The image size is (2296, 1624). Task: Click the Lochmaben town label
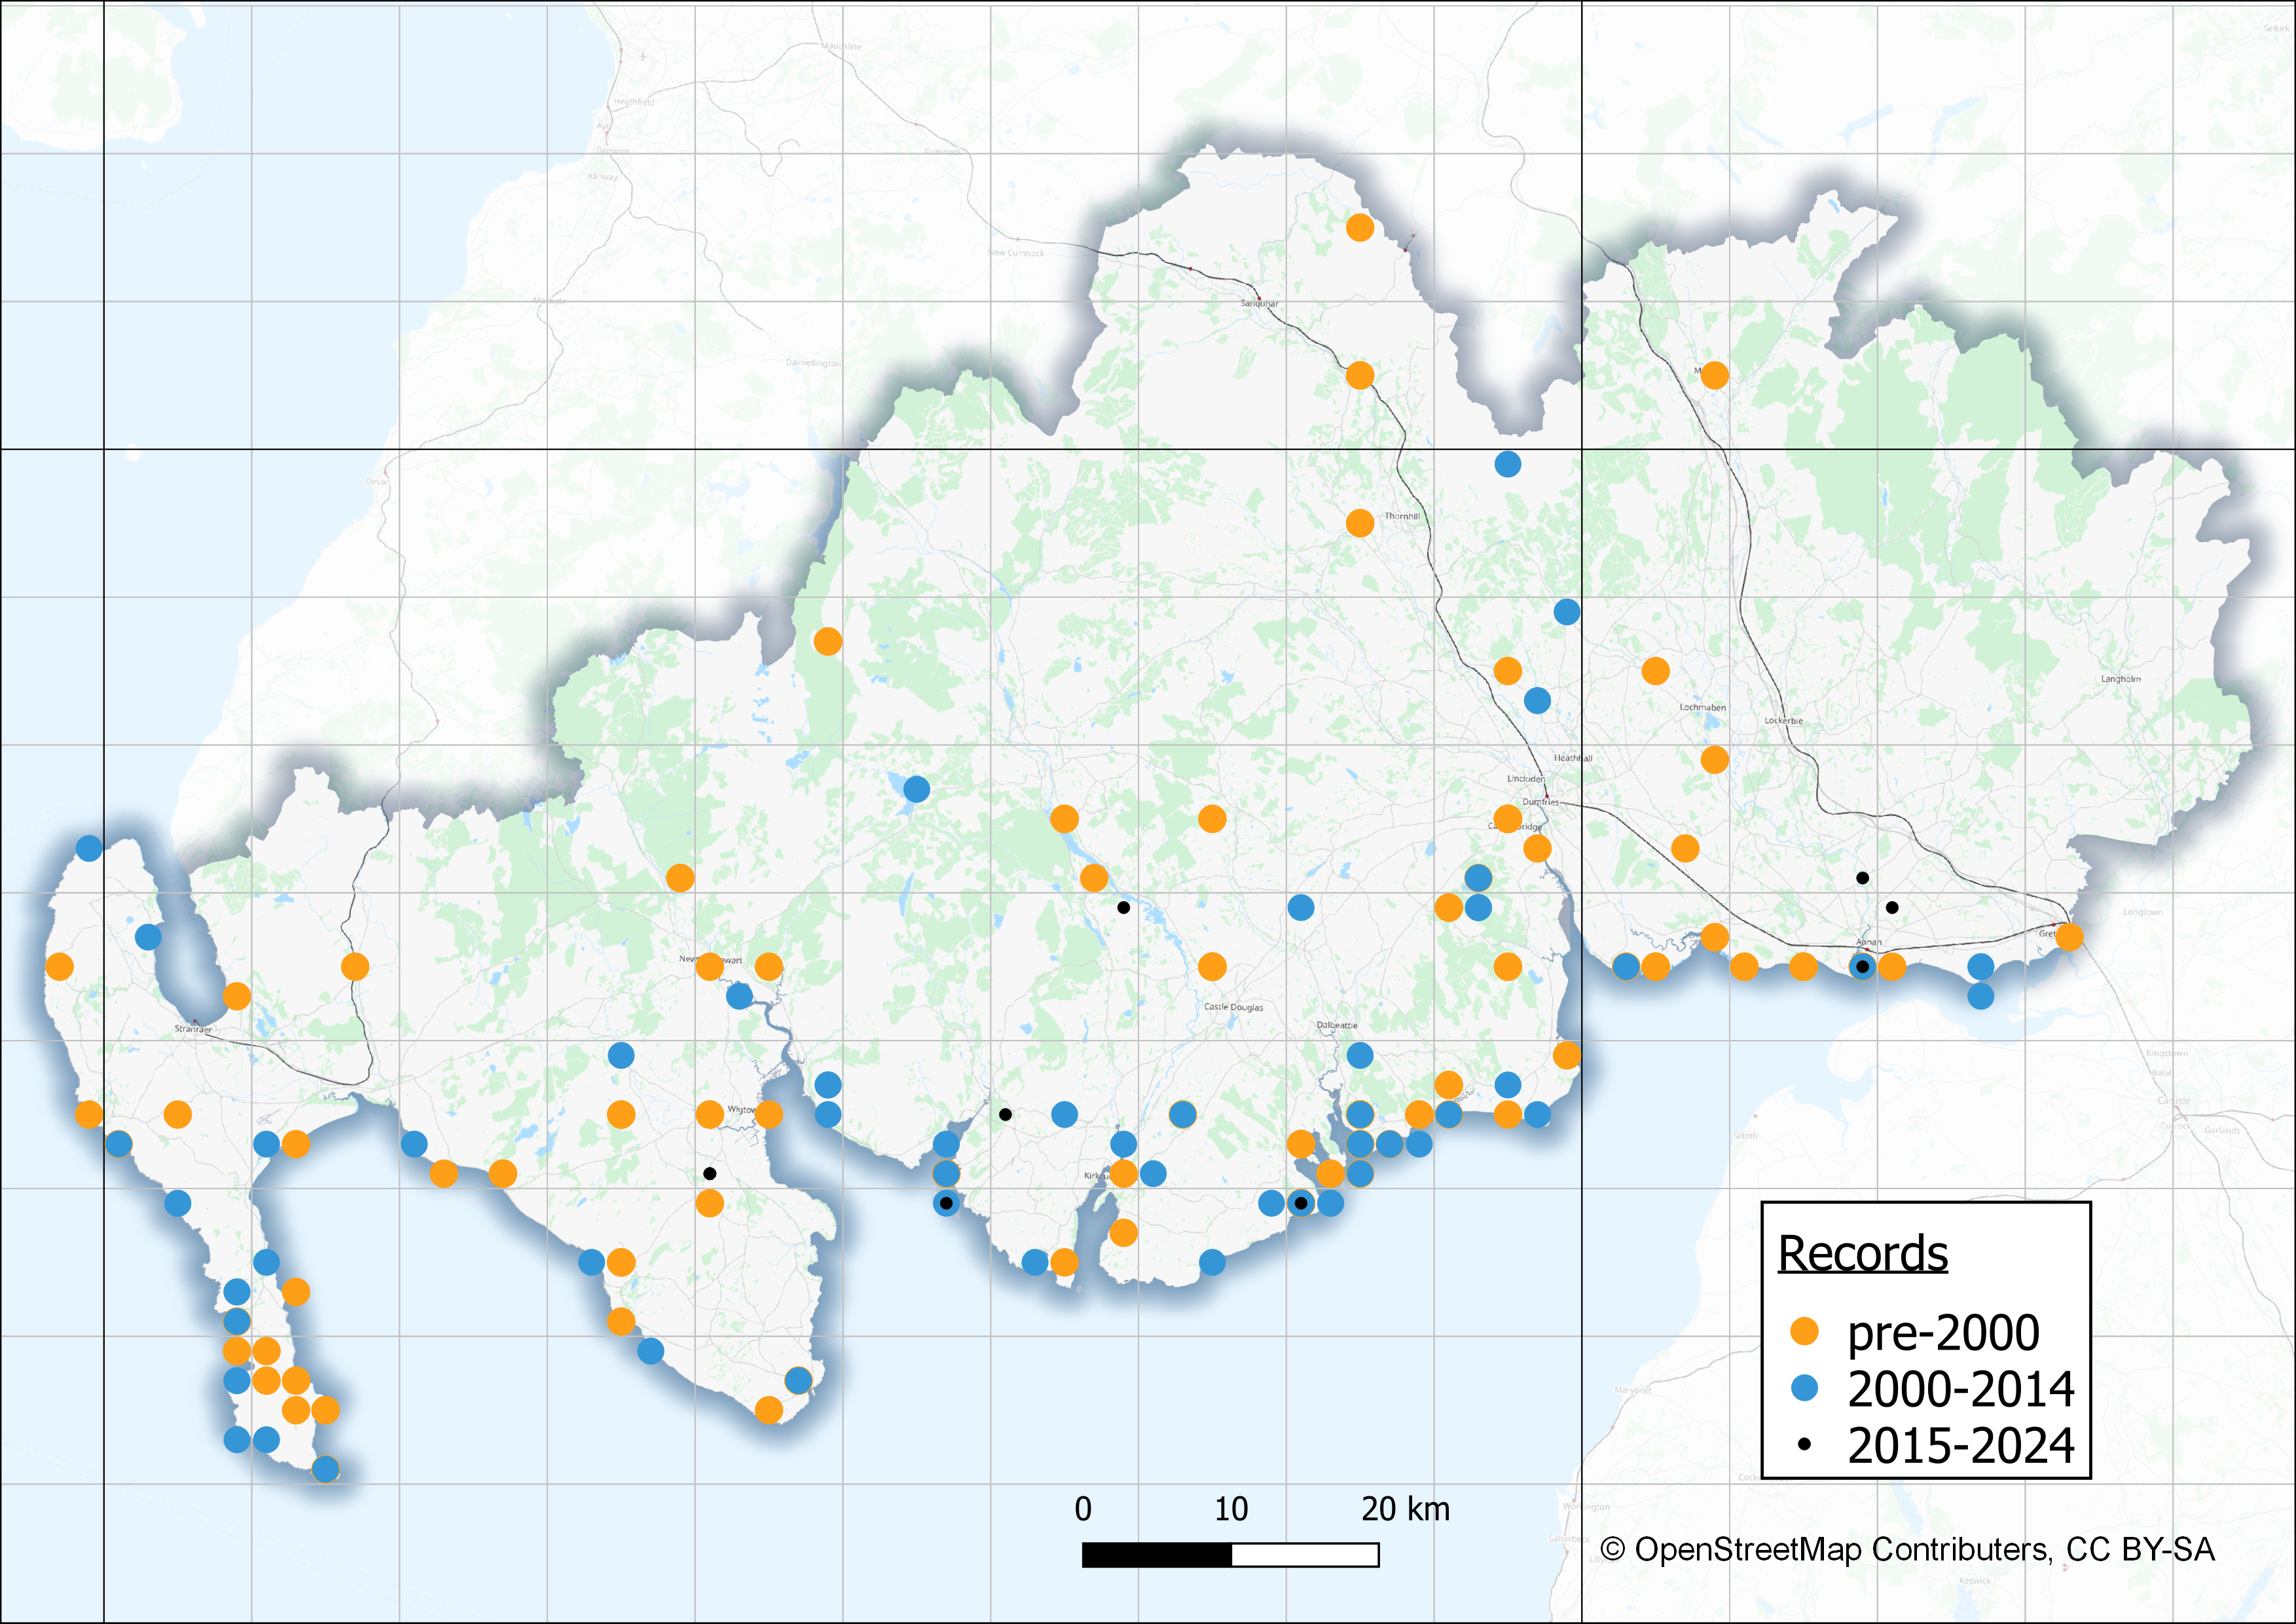(x=1702, y=707)
